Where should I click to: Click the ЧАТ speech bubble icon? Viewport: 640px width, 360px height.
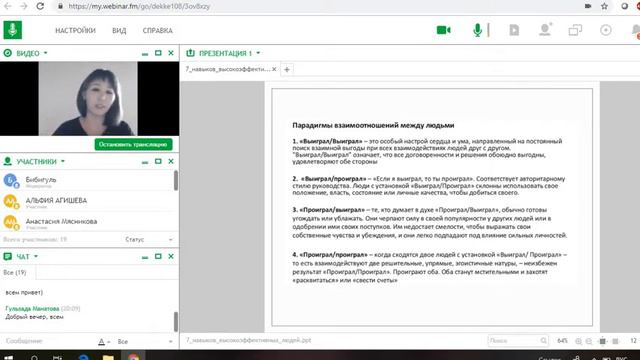pyautogui.click(x=7, y=256)
